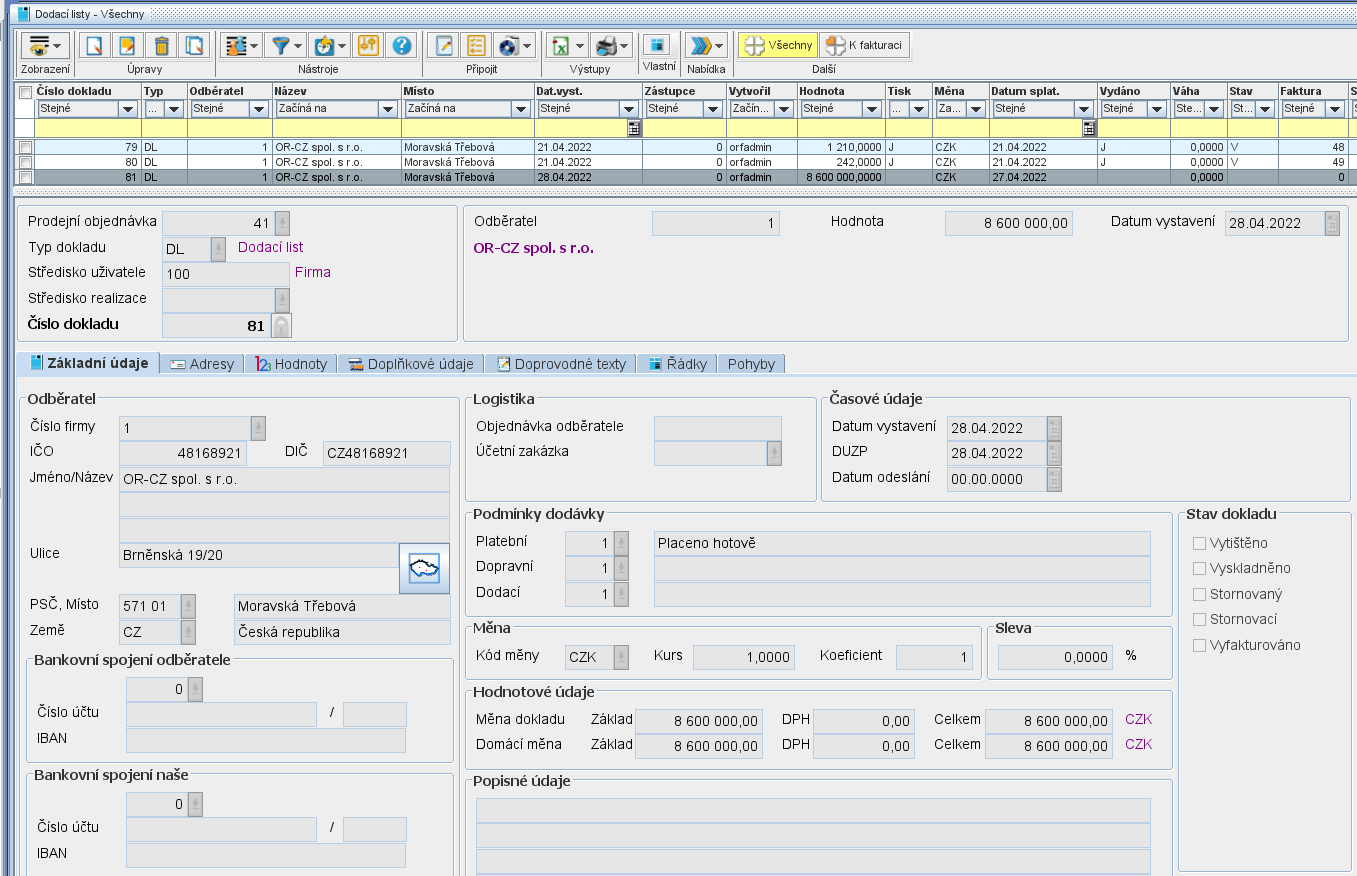Image resolution: width=1357 pixels, height=876 pixels.
Task: Click the blue question mark help icon
Action: point(402,46)
